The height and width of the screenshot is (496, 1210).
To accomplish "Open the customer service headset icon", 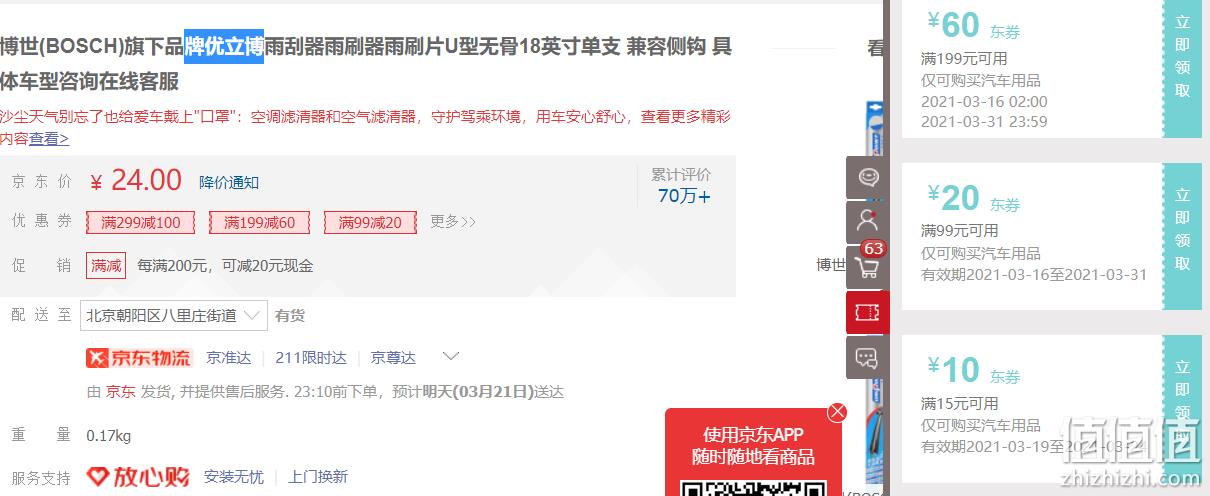I will [867, 178].
